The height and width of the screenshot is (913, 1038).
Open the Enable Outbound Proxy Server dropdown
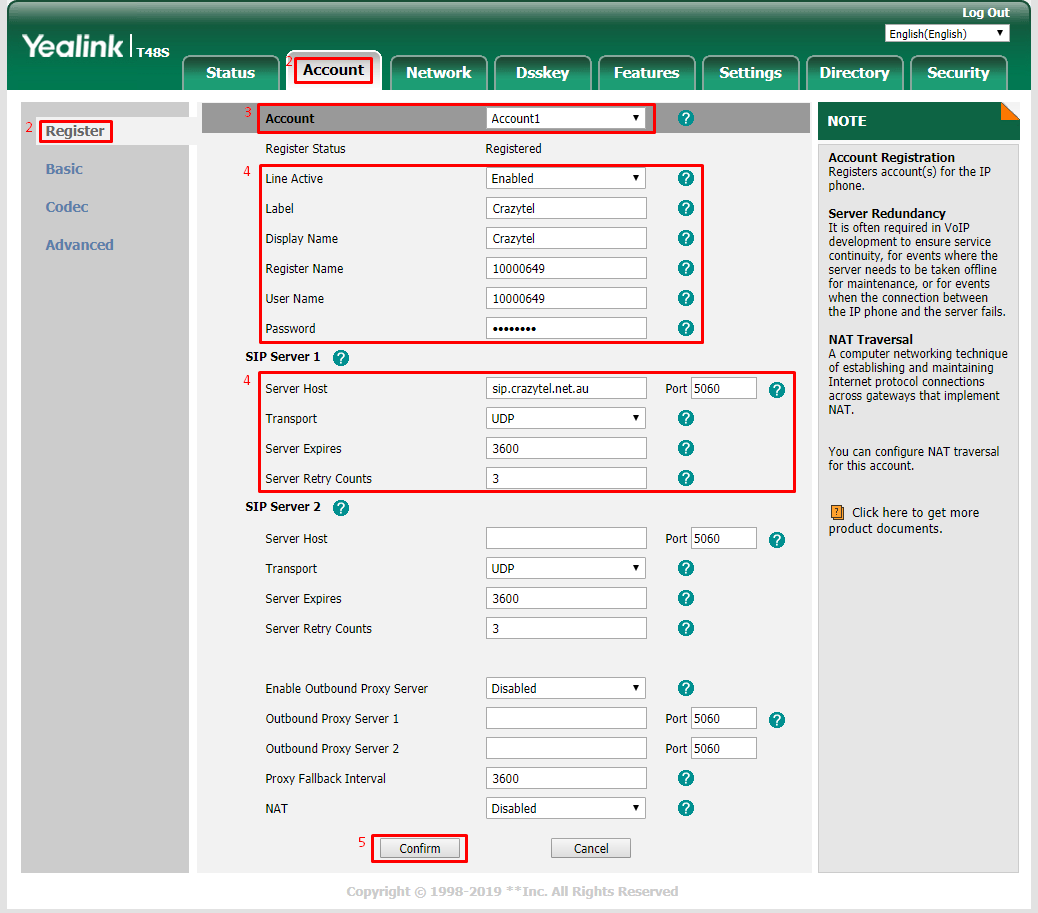click(x=565, y=688)
